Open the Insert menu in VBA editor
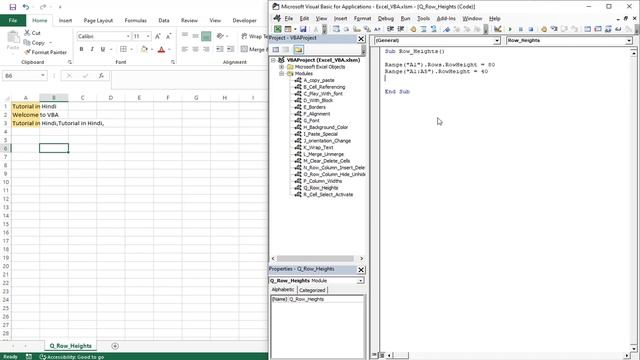This screenshot has width=640, height=360. click(340, 18)
